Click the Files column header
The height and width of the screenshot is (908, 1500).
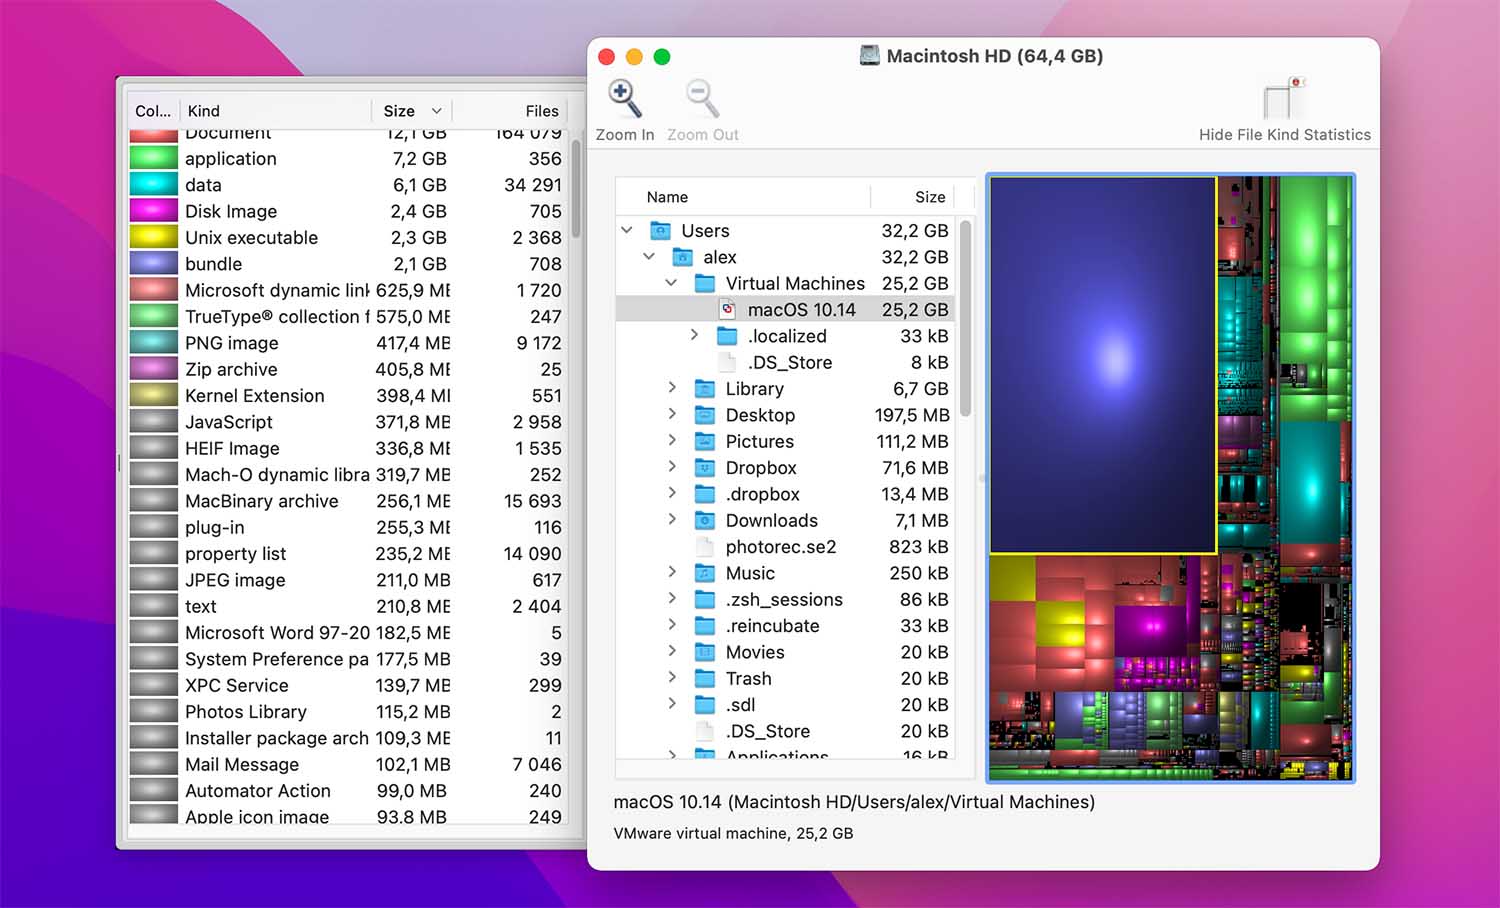pos(510,111)
